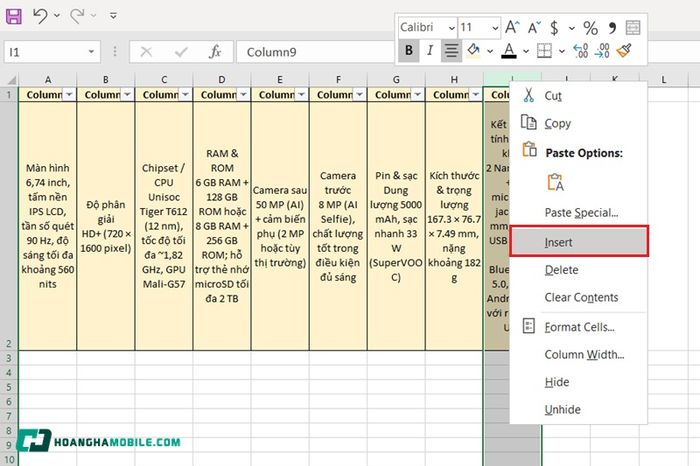Viewport: 700px width, 466px height.
Task: Expand the Name Box dropdown arrow
Action: (91, 52)
